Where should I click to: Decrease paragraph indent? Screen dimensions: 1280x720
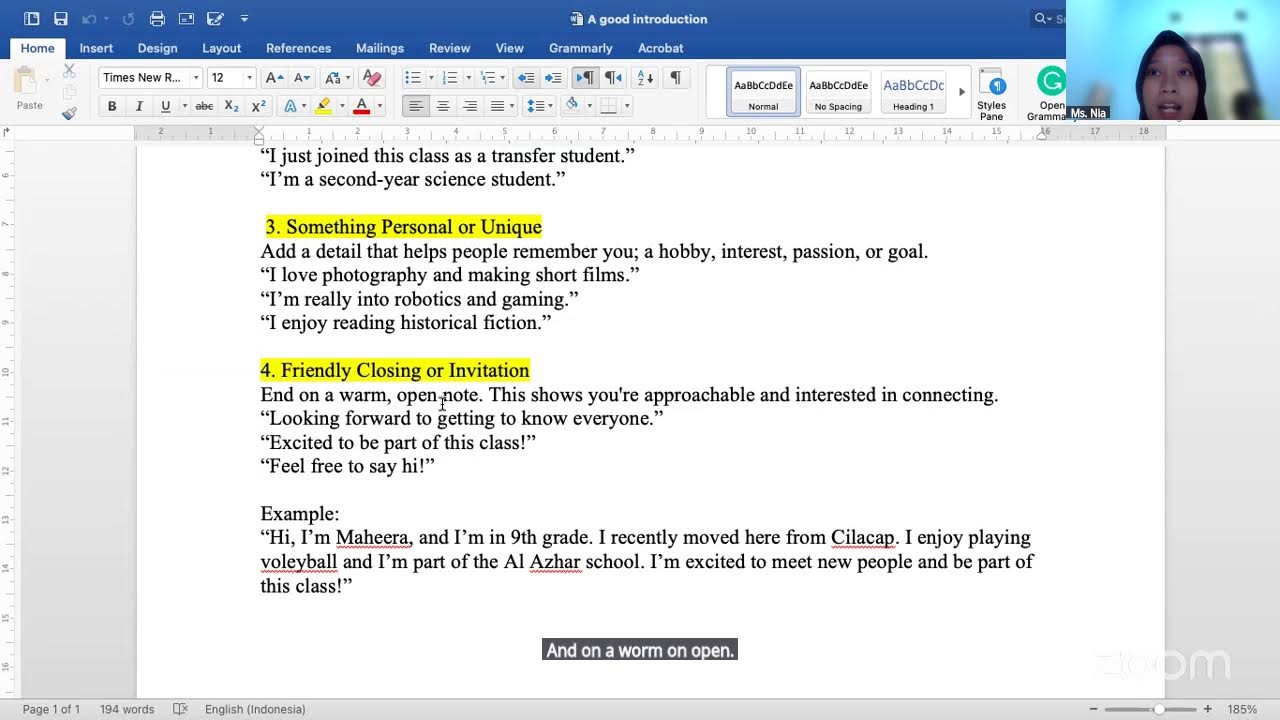click(526, 77)
